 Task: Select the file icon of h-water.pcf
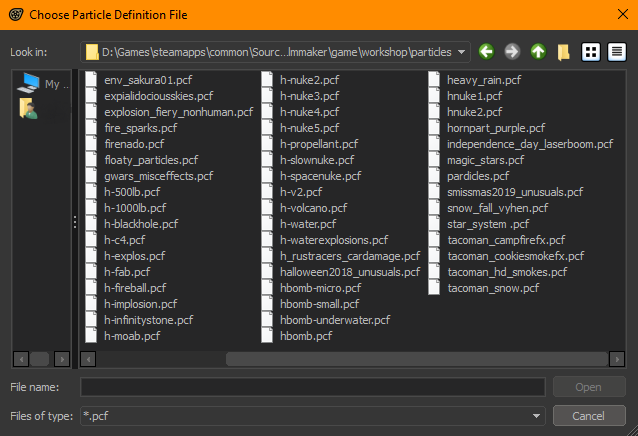267,224
